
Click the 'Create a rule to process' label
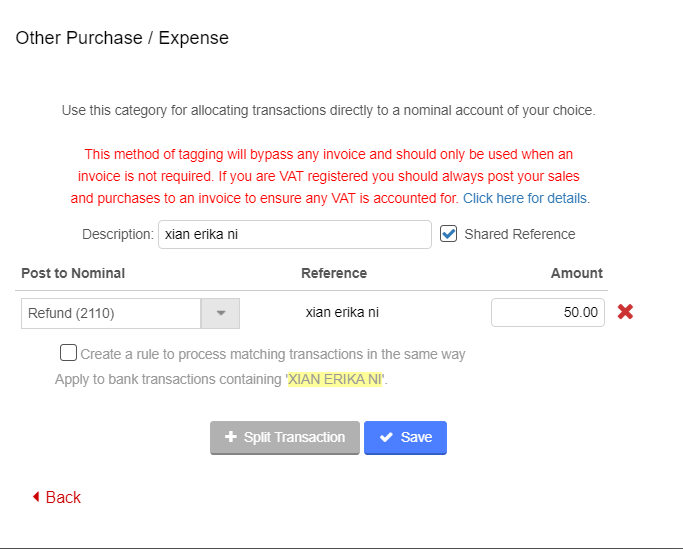272,354
